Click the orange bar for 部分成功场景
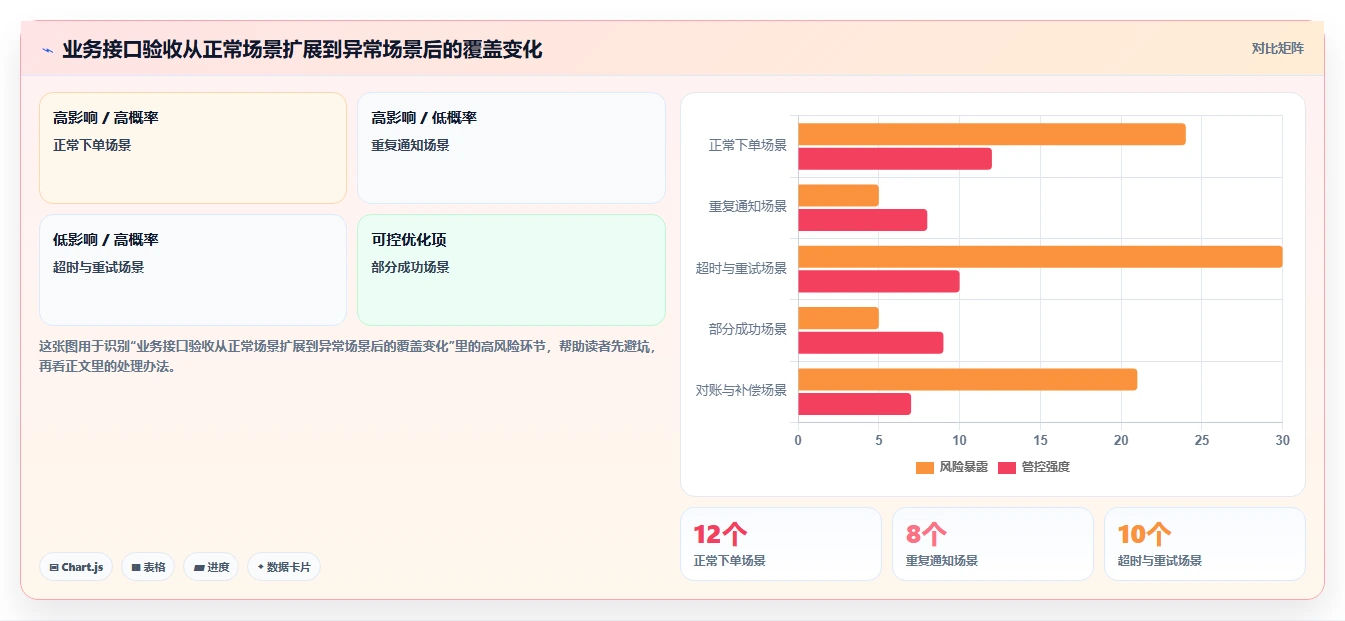 click(x=838, y=318)
